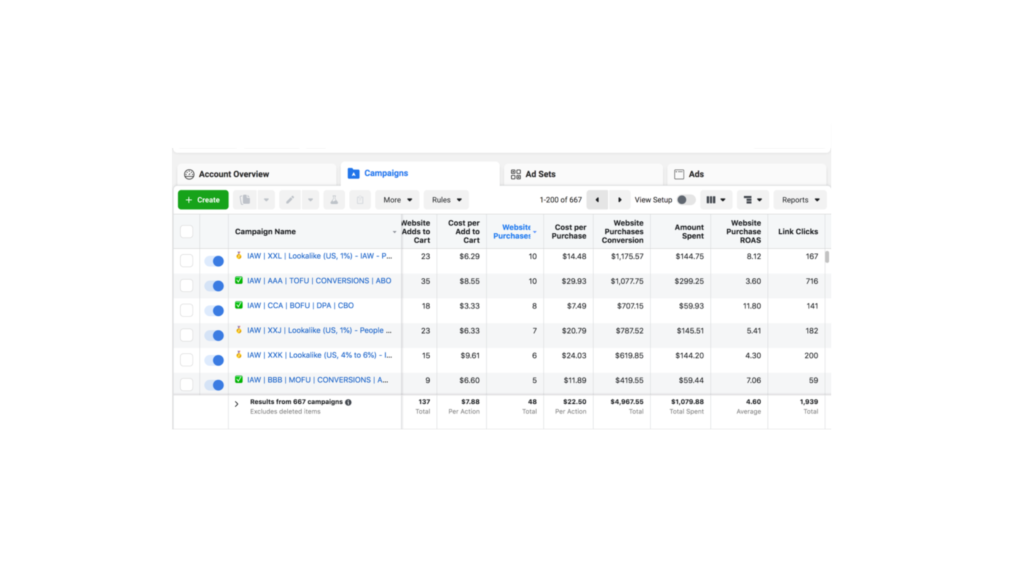Toggle the View Setup switch
This screenshot has height=576, width=1024.
pos(685,200)
